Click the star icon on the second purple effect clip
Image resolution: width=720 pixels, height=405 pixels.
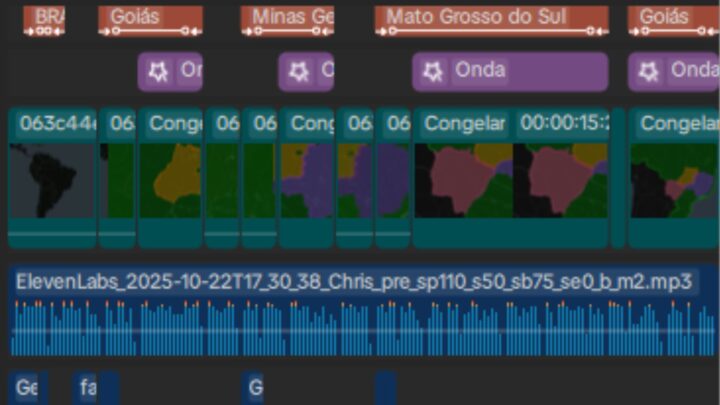(x=299, y=72)
